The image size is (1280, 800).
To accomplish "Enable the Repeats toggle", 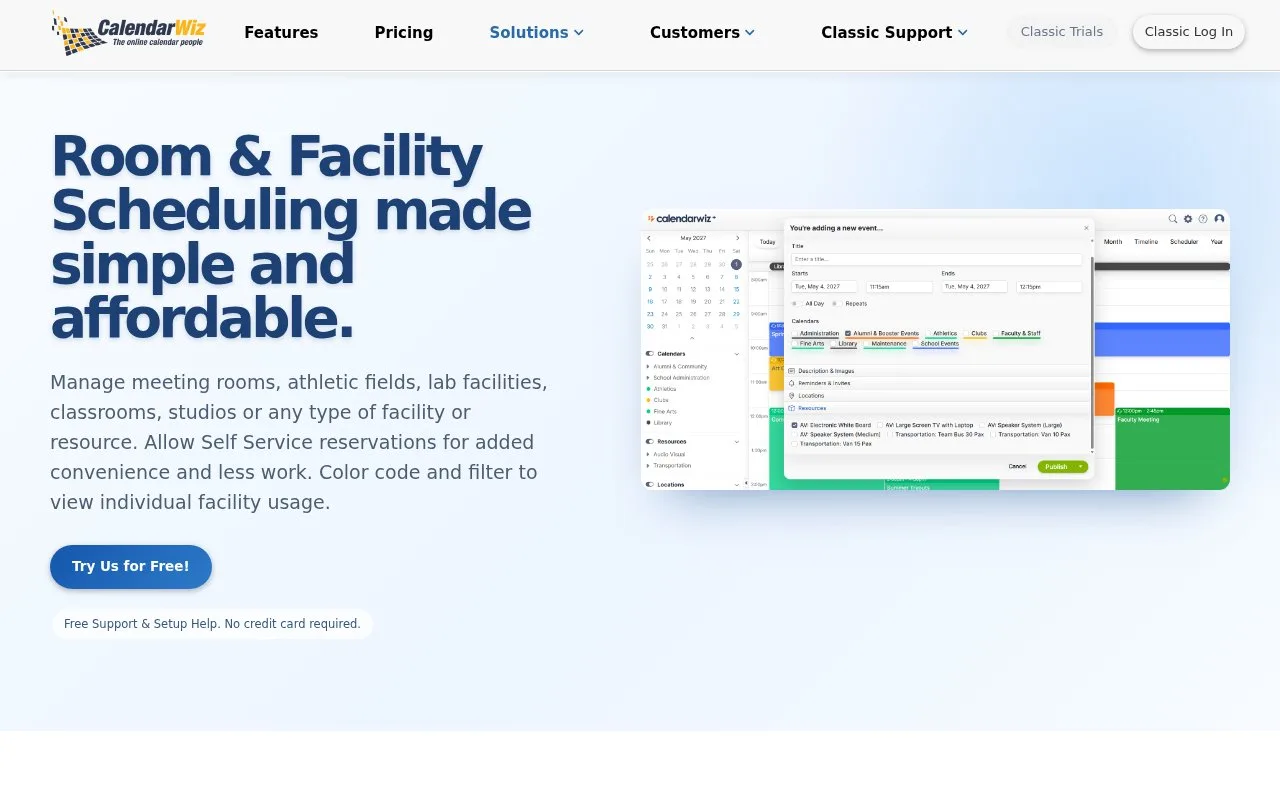I will click(837, 304).
